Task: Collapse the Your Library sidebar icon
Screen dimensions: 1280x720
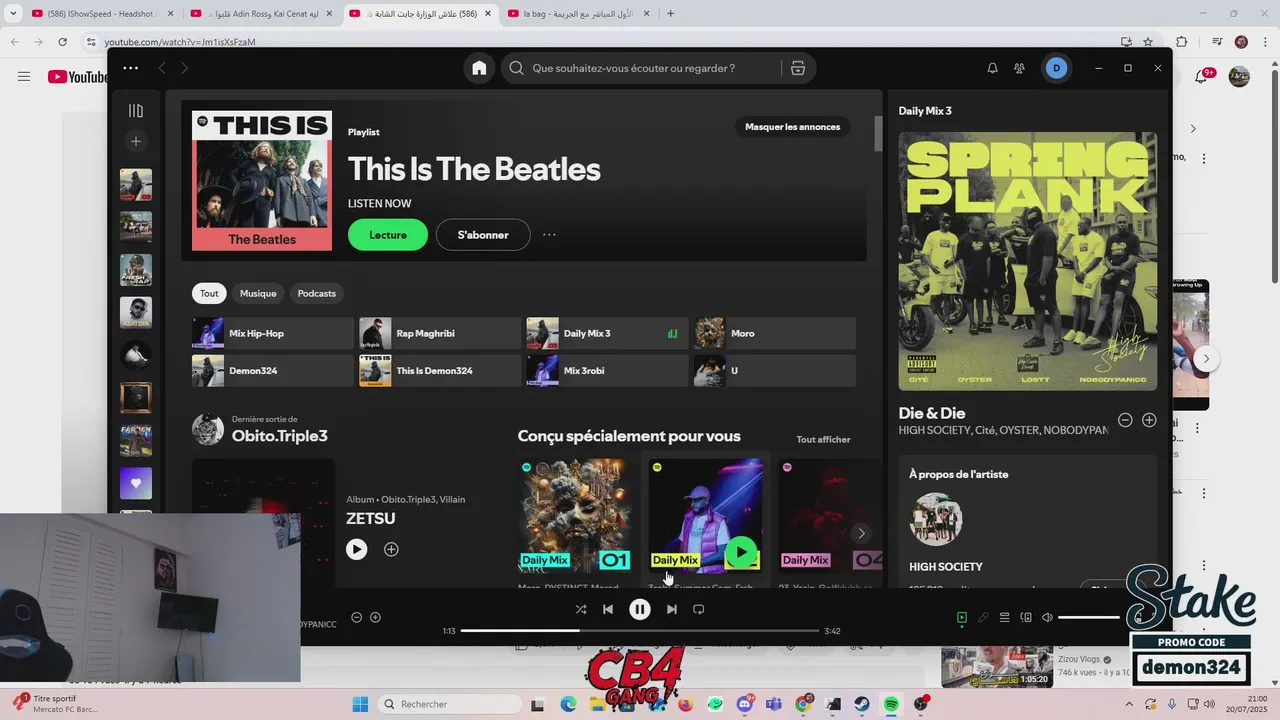Action: click(x=136, y=111)
